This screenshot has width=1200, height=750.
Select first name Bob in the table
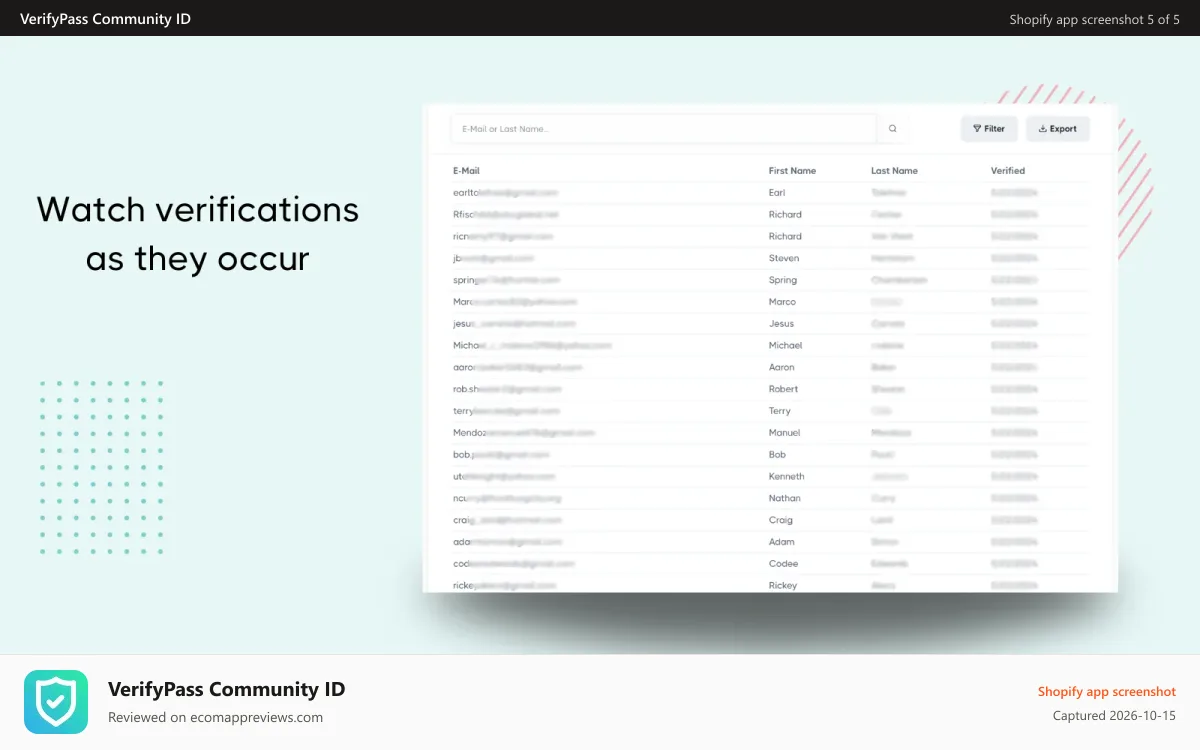click(x=777, y=455)
